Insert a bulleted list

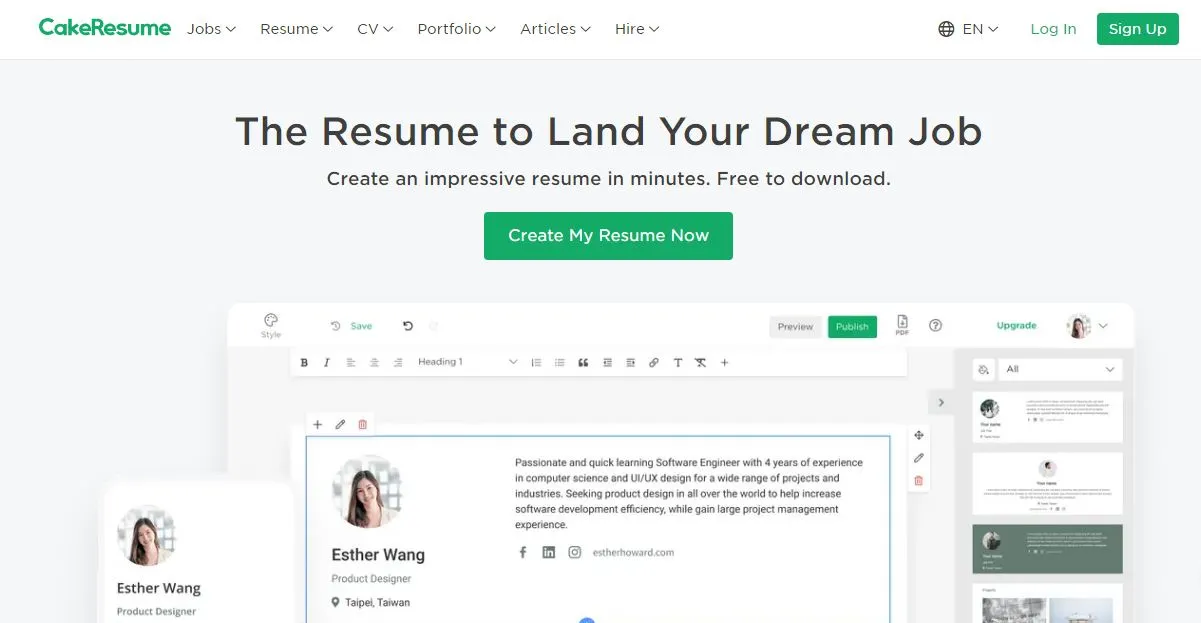click(560, 363)
